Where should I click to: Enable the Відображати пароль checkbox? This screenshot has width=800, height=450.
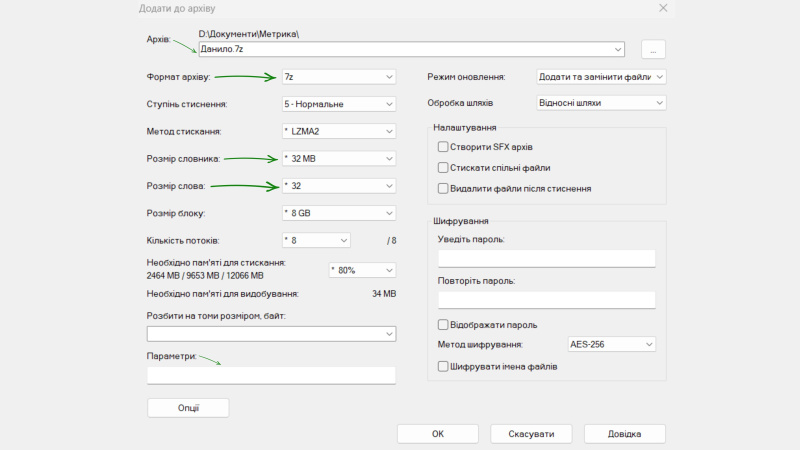click(443, 325)
